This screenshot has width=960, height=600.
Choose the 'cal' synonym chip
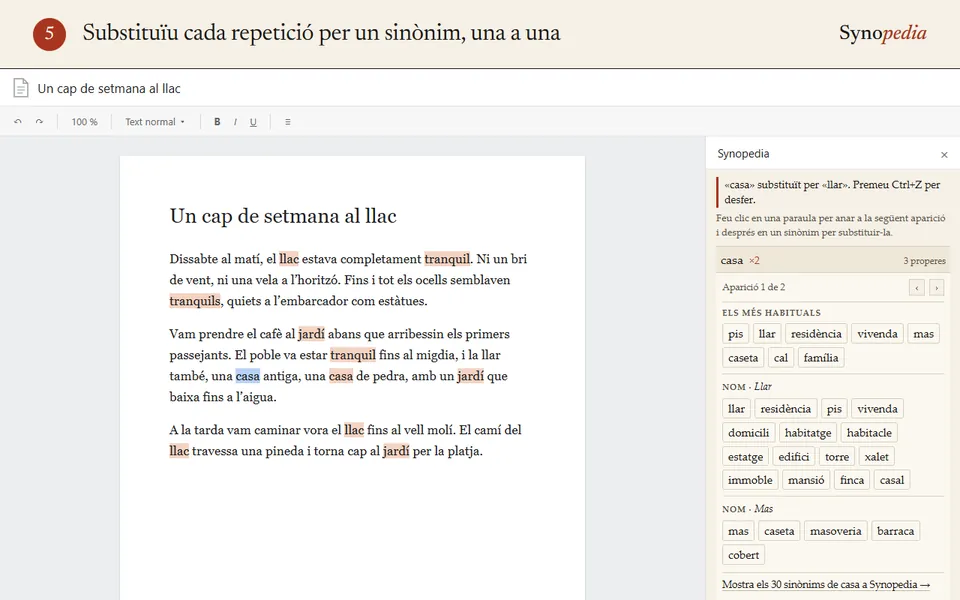pos(781,358)
